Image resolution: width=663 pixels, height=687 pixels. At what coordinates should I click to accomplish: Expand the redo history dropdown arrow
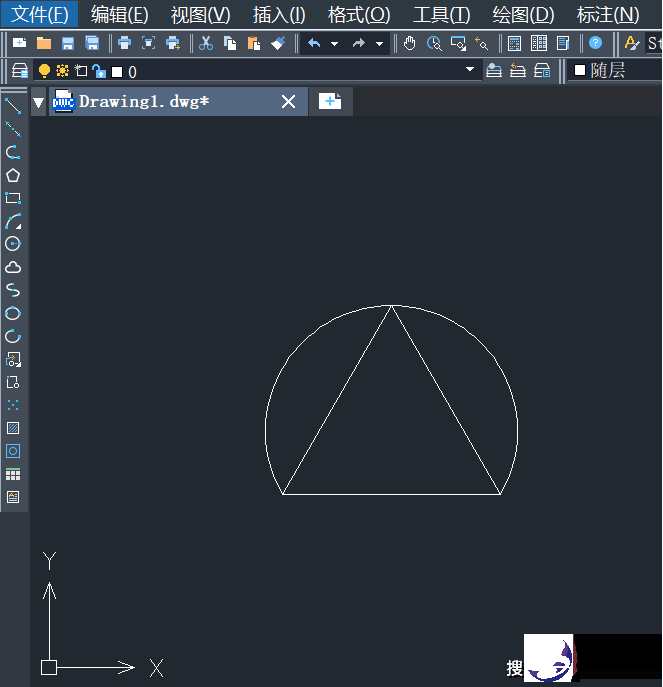379,44
